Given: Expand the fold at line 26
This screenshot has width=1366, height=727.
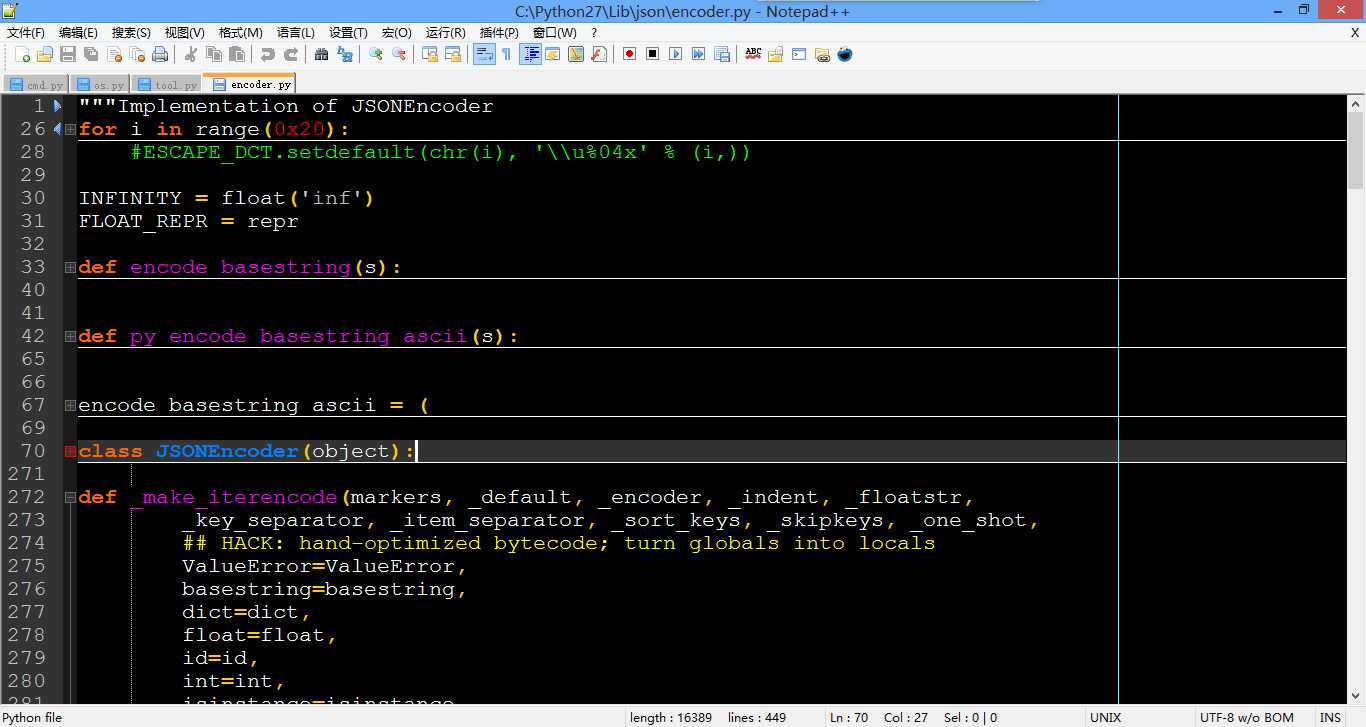Looking at the screenshot, I should [x=70, y=129].
